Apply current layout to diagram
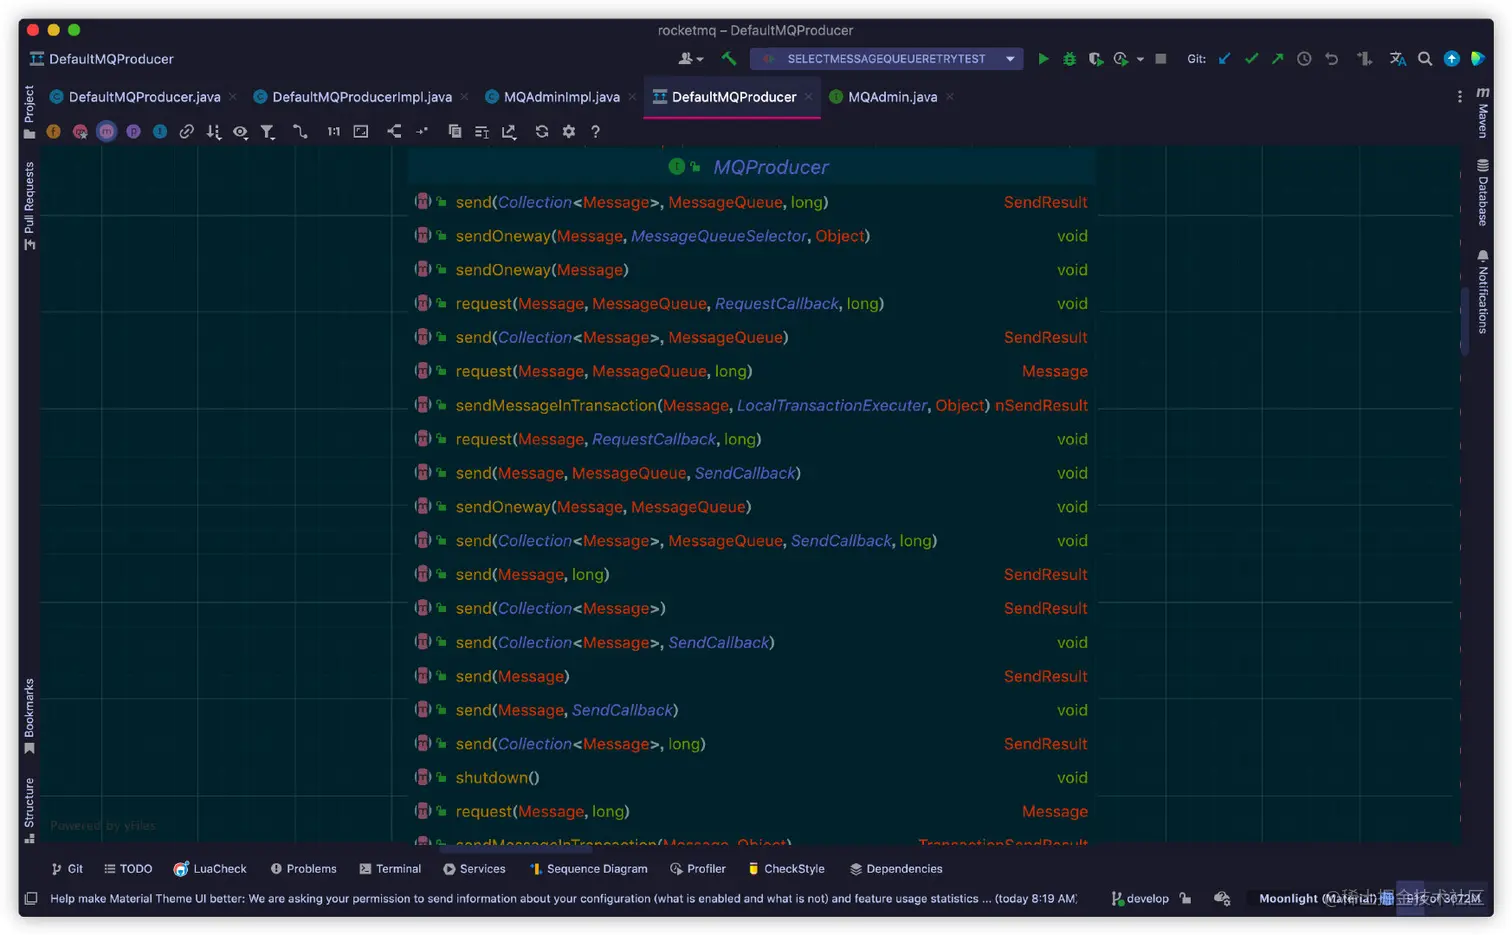This screenshot has width=1512, height=935. [x=395, y=131]
